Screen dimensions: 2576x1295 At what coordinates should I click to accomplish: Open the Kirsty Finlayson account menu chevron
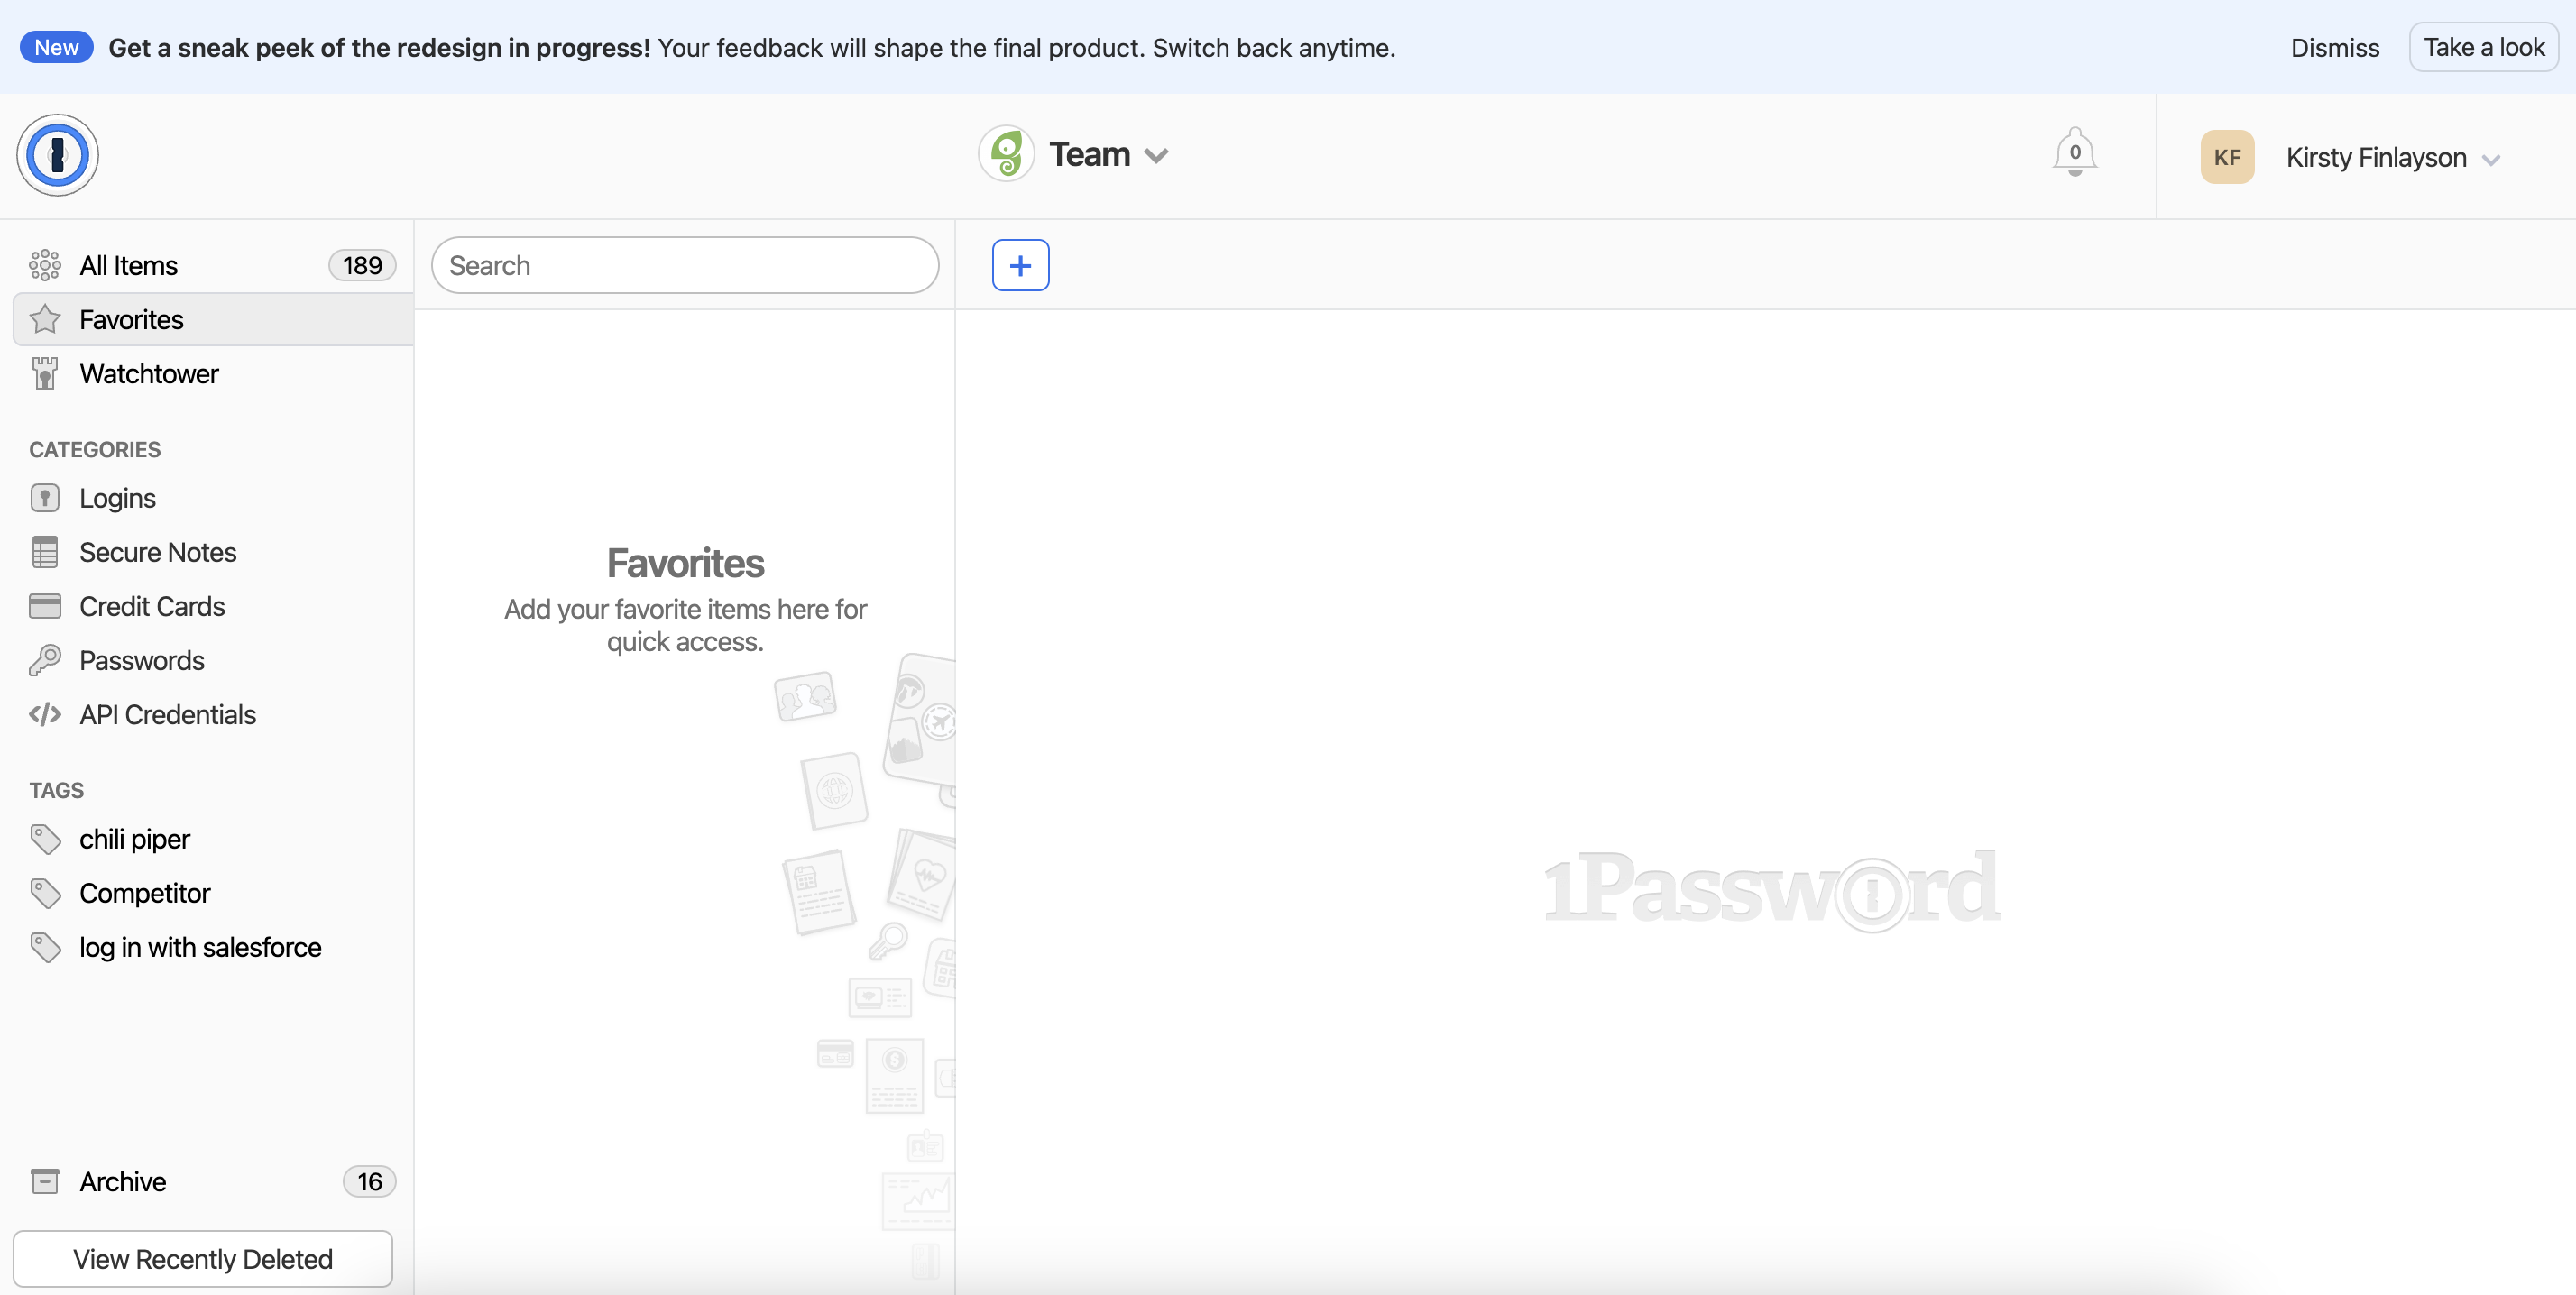[2490, 160]
